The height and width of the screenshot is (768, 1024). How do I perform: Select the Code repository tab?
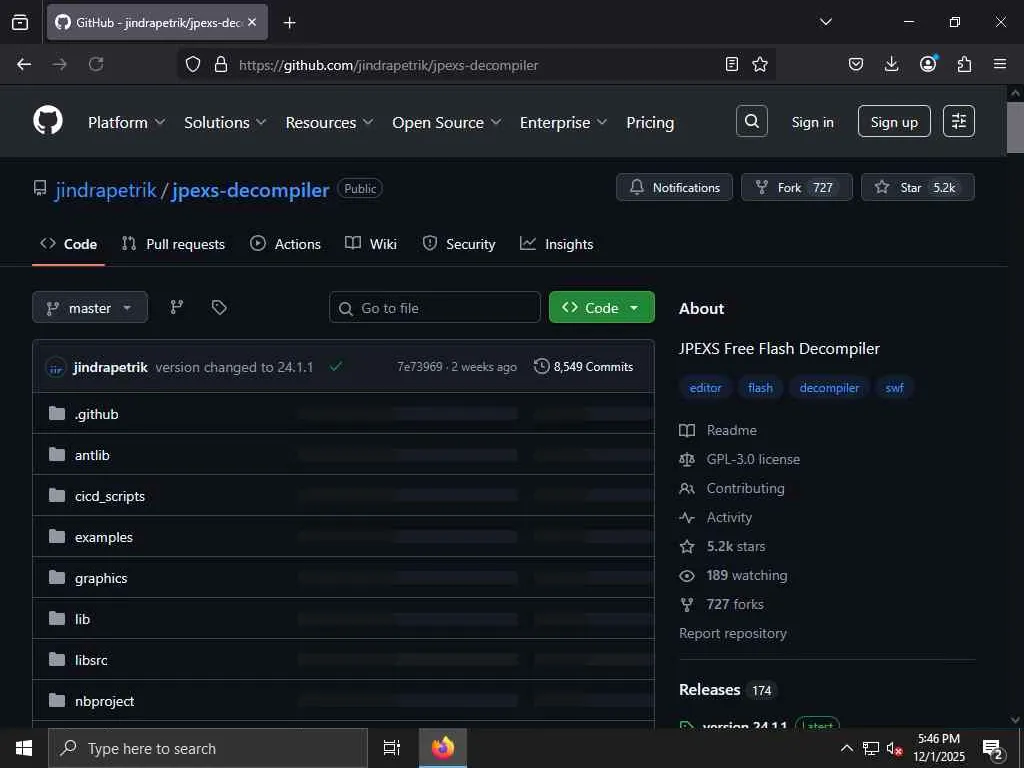click(69, 244)
